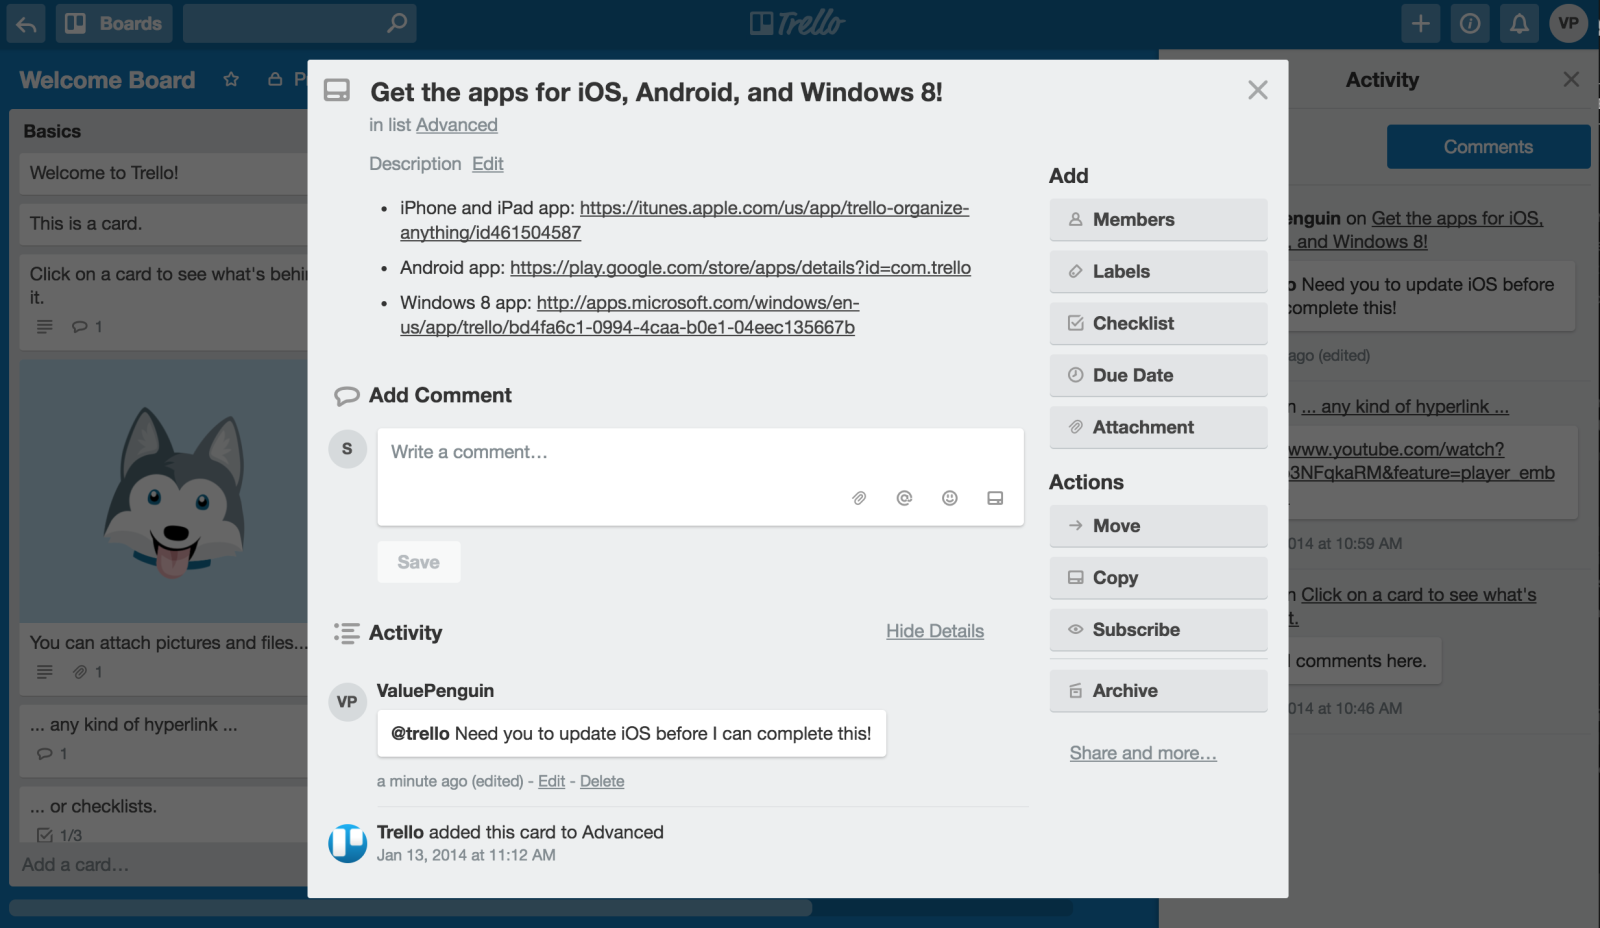Open the VP profile avatar menu
The height and width of the screenshot is (928, 1600).
click(x=1569, y=23)
